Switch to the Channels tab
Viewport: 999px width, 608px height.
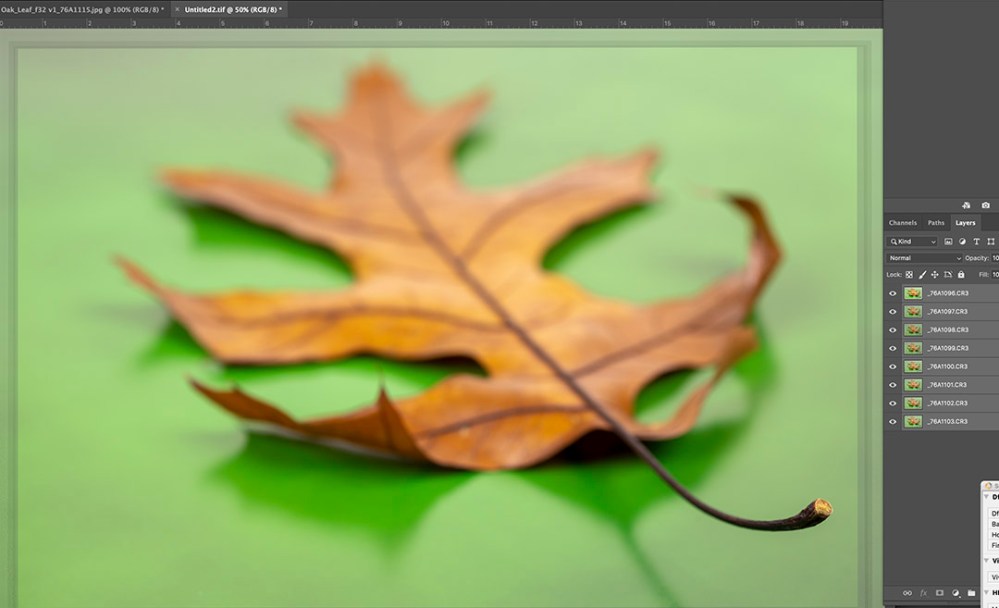click(x=902, y=223)
